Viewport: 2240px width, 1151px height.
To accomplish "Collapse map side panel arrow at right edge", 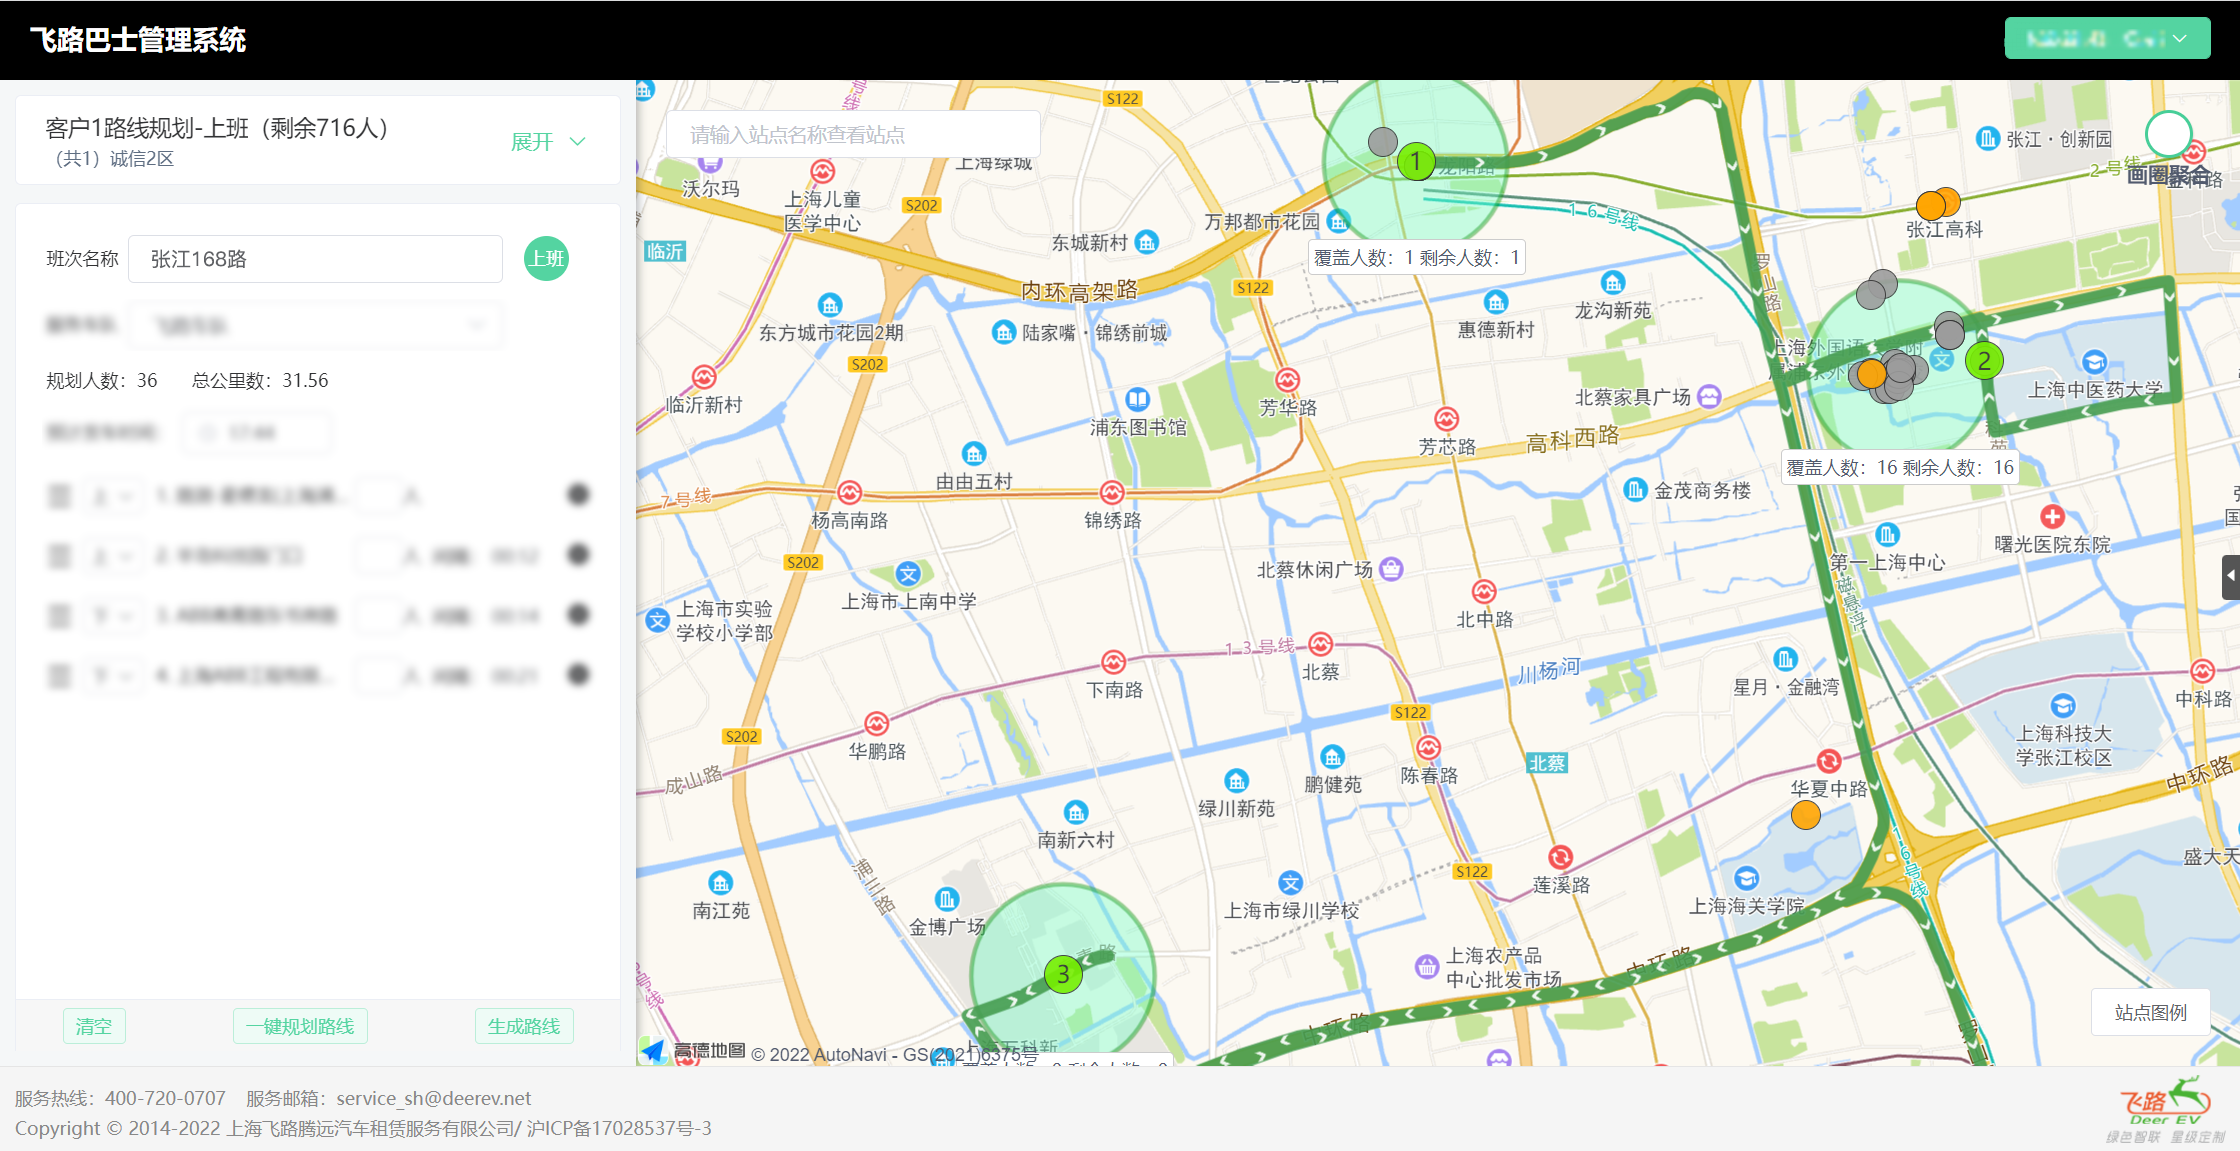I will point(2230,577).
